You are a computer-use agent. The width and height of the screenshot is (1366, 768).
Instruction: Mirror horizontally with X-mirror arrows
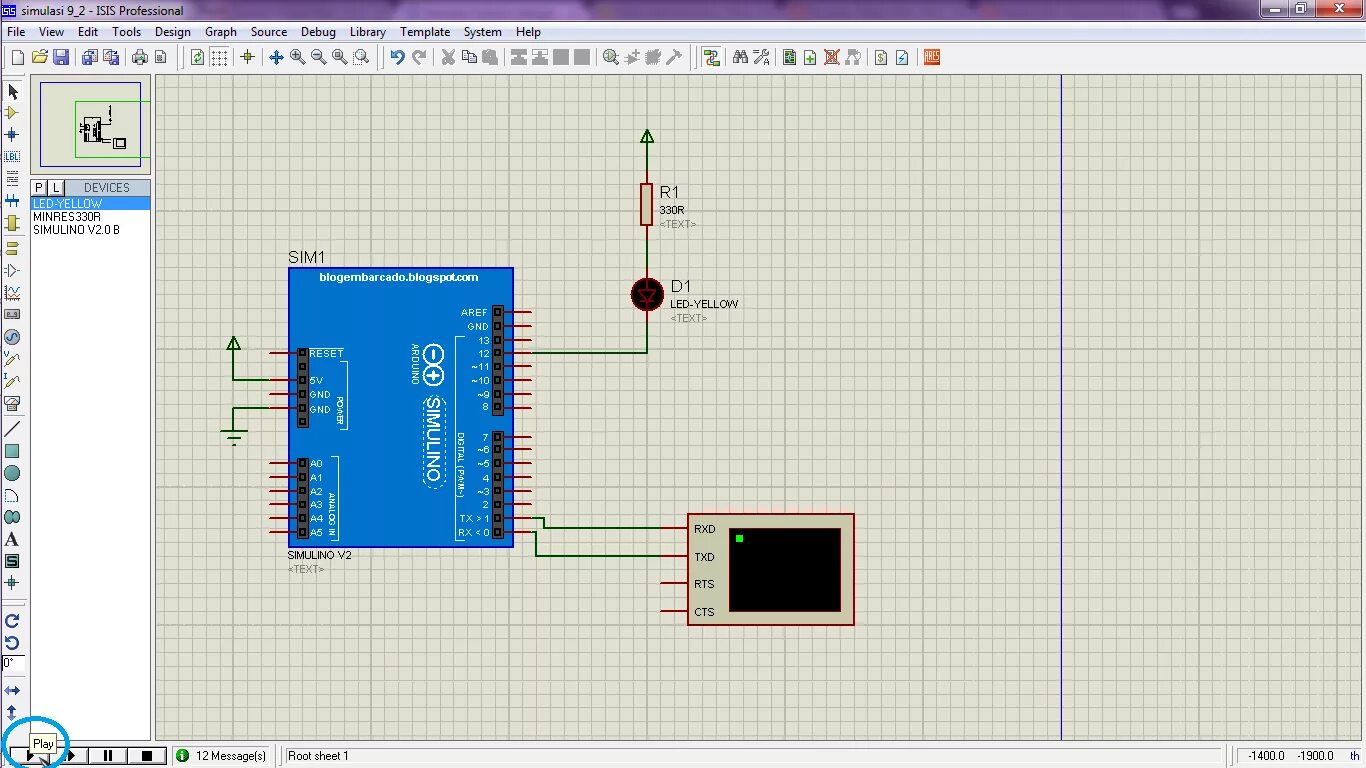pos(13,690)
